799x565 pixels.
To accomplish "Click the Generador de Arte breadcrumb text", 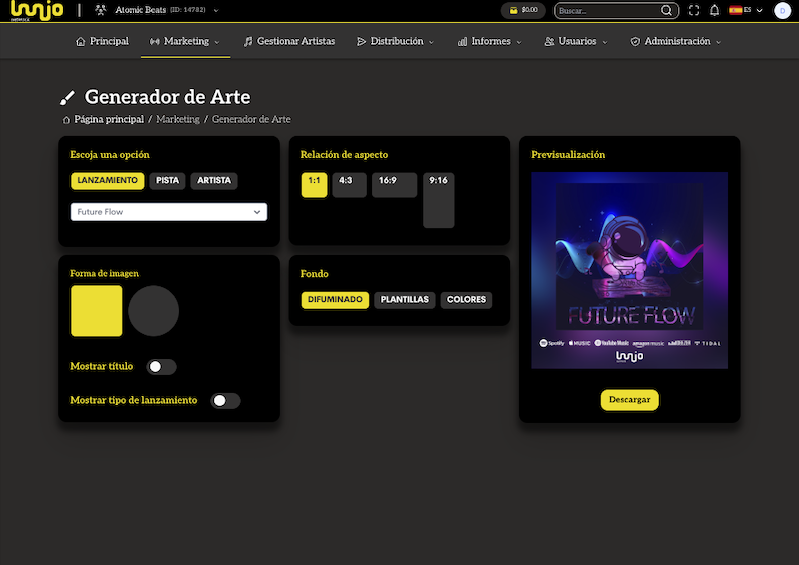I will [251, 119].
